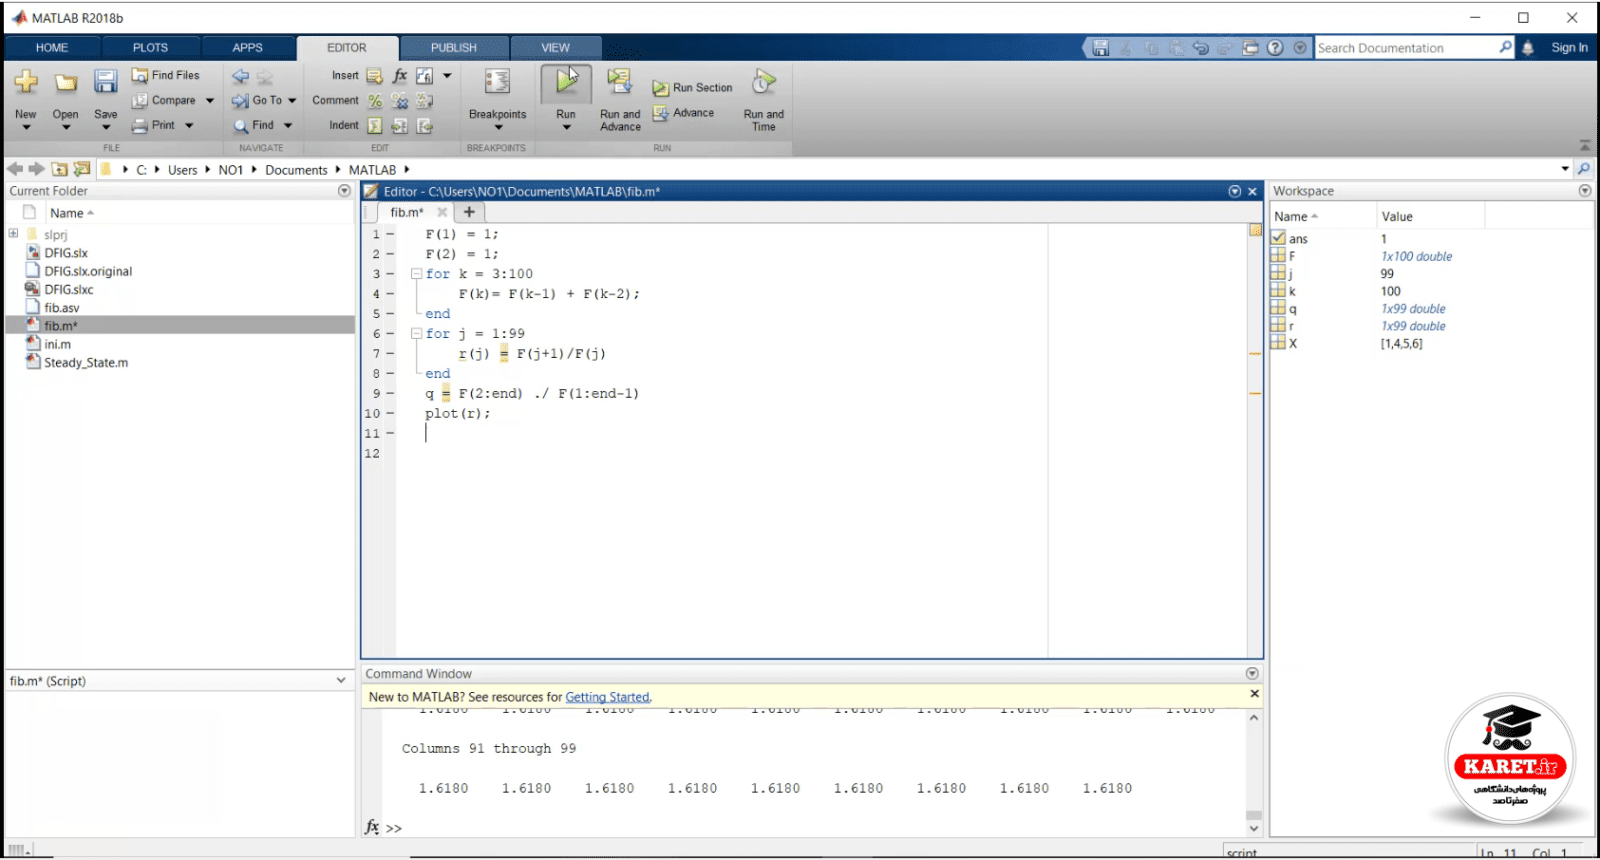Viewport: 1600px width, 860px height.
Task: Click the Insert Section icon
Action: click(374, 76)
